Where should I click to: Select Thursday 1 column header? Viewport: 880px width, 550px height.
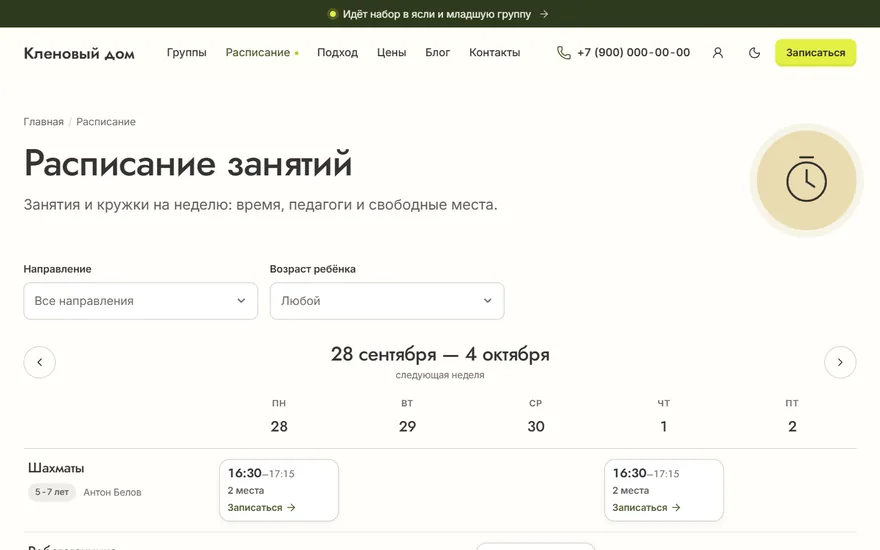(664, 416)
